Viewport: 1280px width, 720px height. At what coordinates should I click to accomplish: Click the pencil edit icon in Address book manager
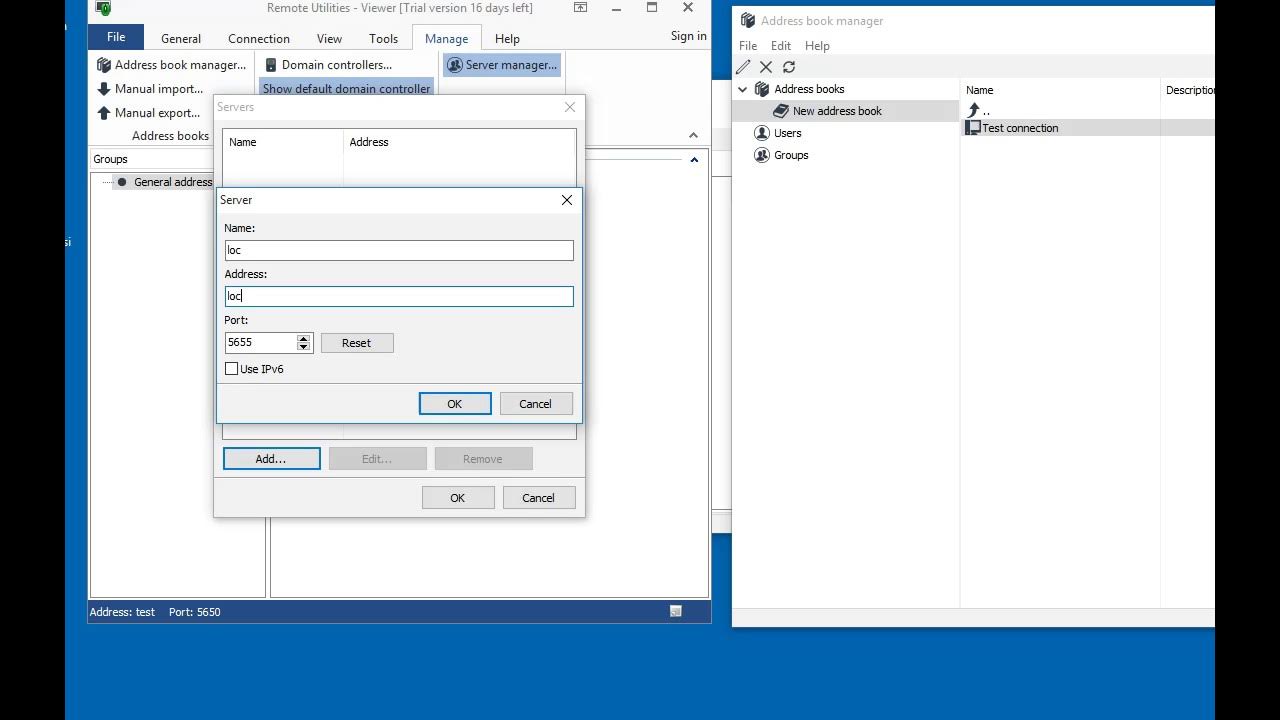point(743,67)
